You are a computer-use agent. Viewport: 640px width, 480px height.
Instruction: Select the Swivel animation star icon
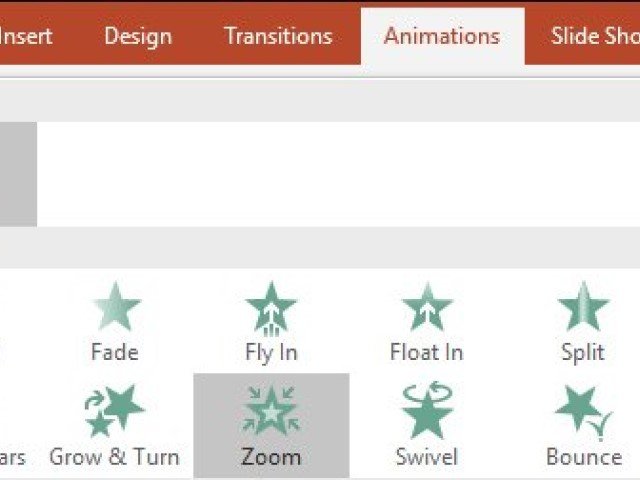coord(427,410)
